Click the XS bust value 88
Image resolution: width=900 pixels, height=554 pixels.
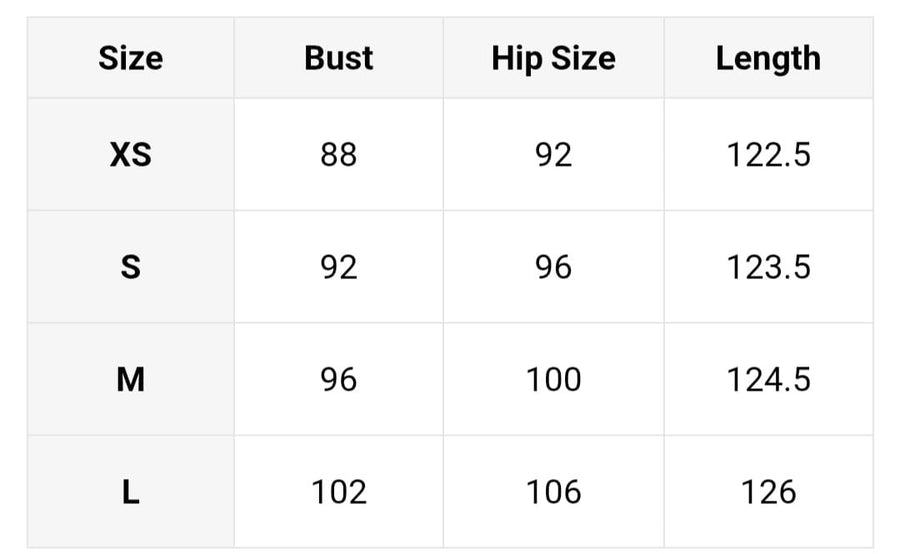339,154
